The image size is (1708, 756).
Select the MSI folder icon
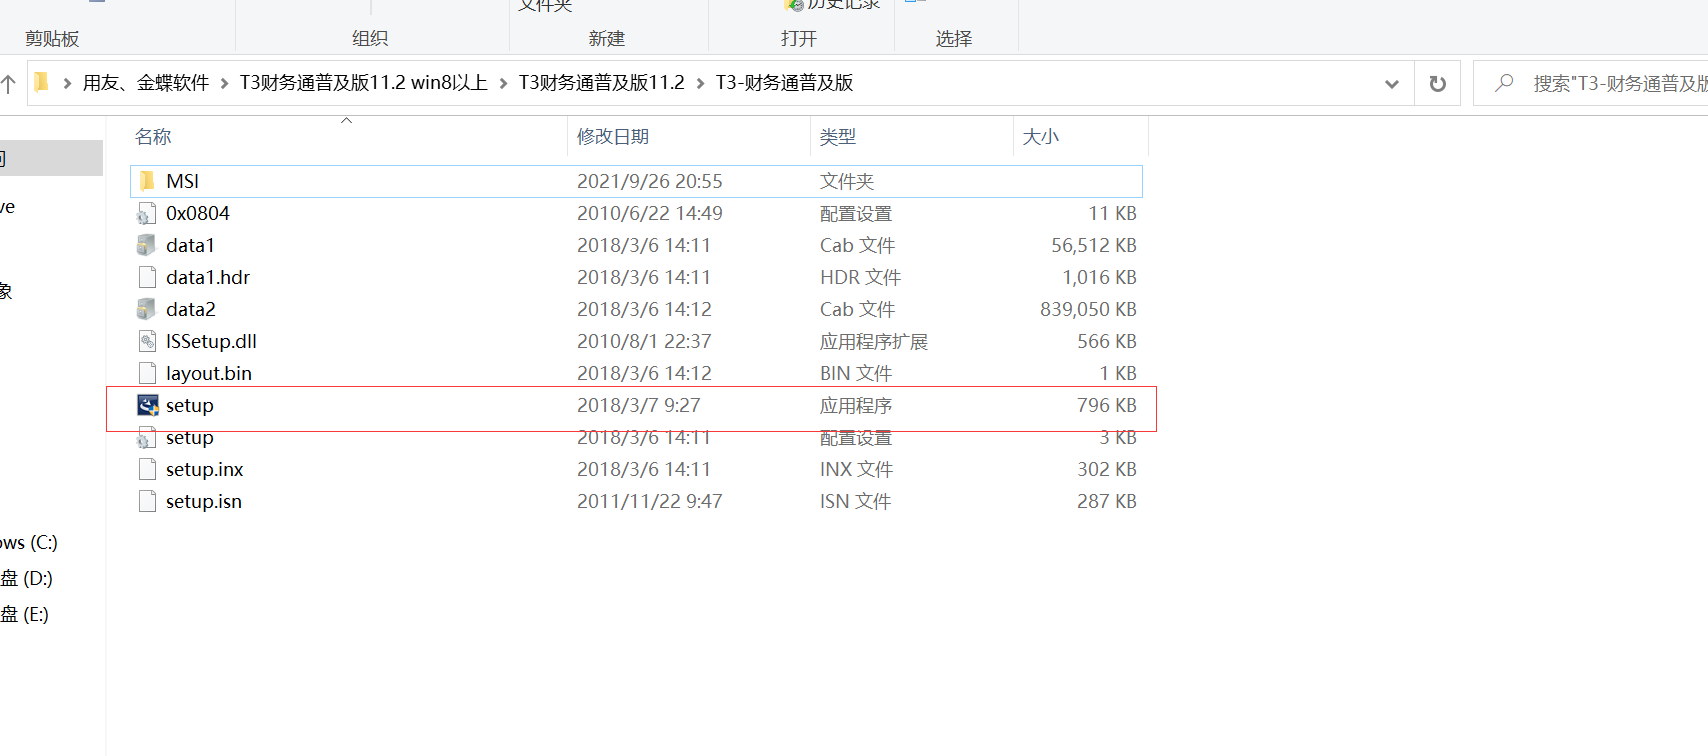[x=147, y=181]
